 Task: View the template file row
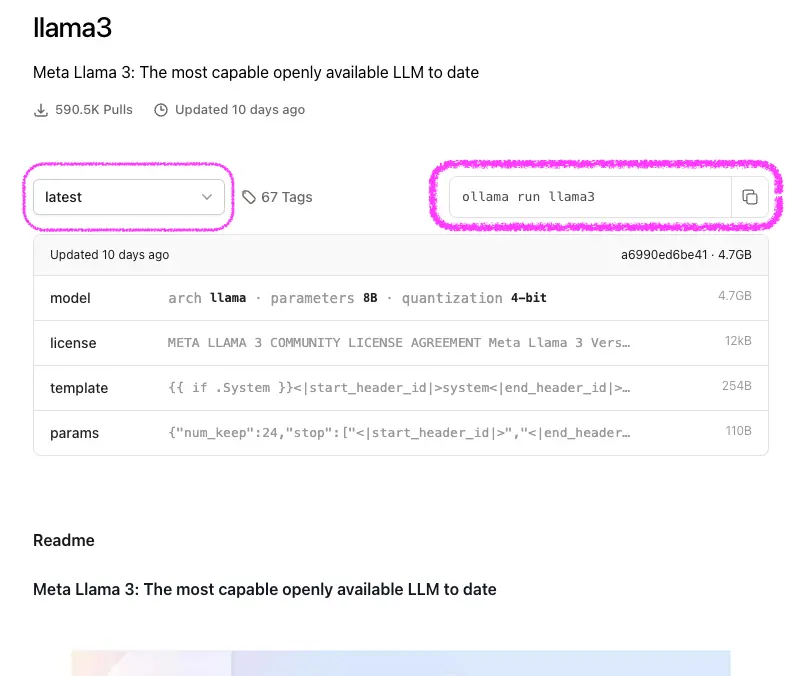400,388
